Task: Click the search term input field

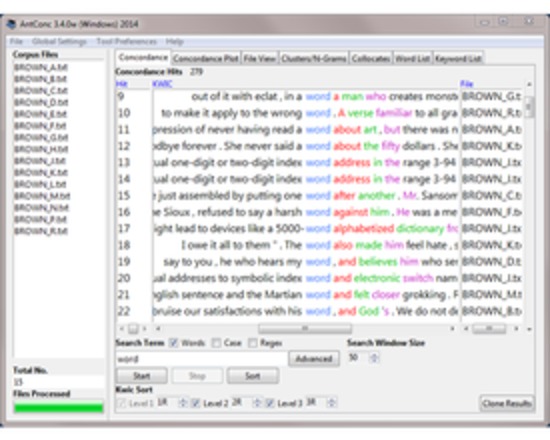Action: pyautogui.click(x=201, y=359)
